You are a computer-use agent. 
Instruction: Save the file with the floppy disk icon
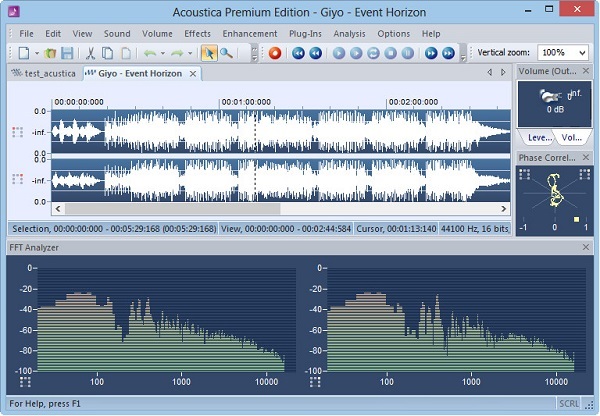point(67,53)
